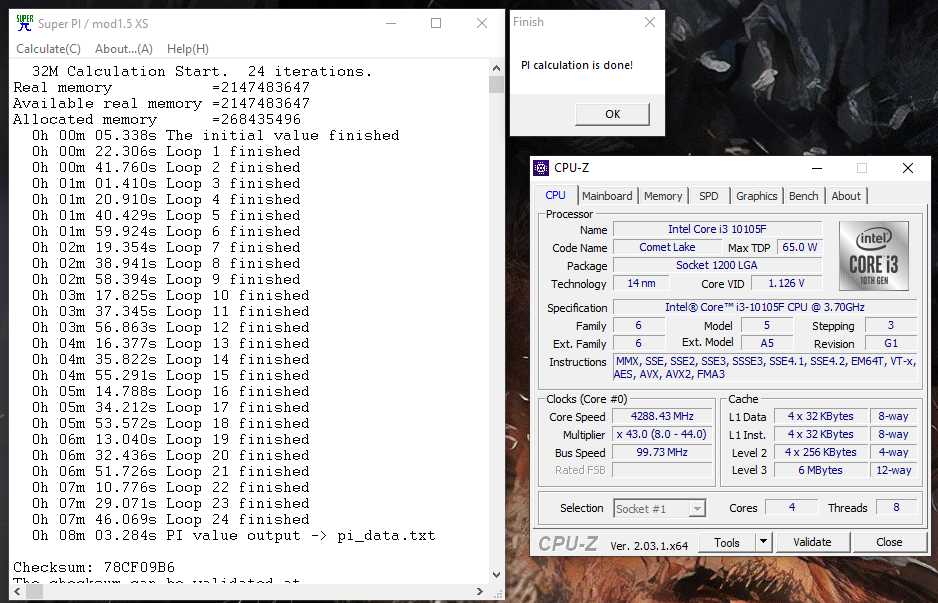Click the Core Speed value '4288.43 MHz'
Viewport: 938px width, 603px height.
pos(662,416)
